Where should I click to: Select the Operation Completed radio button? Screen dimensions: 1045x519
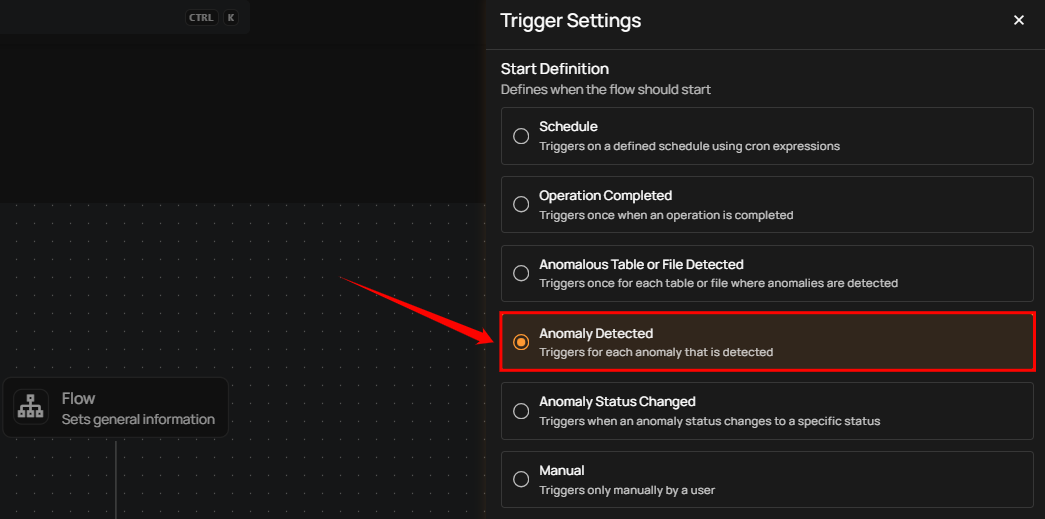tap(521, 204)
